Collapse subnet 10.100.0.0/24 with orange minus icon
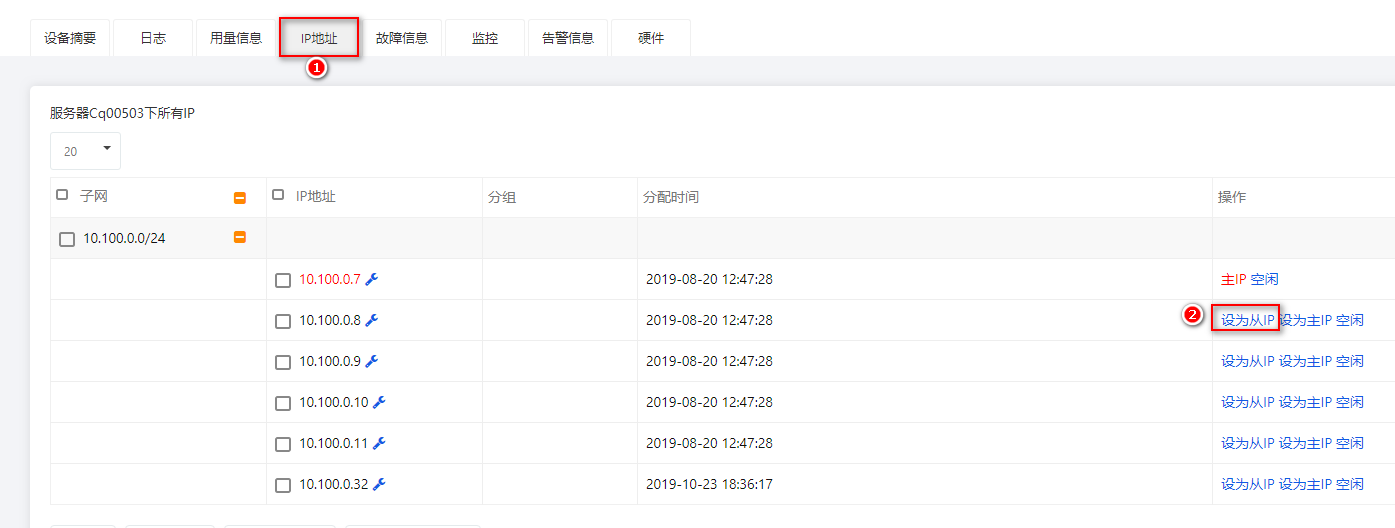This screenshot has height=528, width=1395. tap(240, 238)
